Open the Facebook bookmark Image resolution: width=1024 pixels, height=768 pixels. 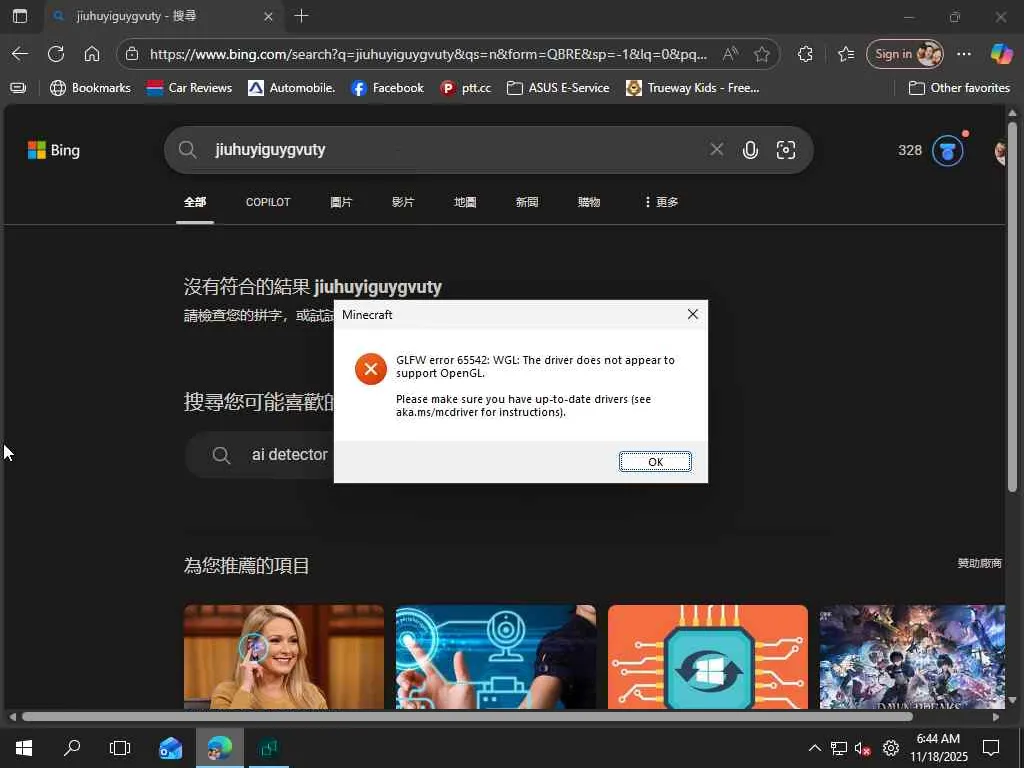387,88
